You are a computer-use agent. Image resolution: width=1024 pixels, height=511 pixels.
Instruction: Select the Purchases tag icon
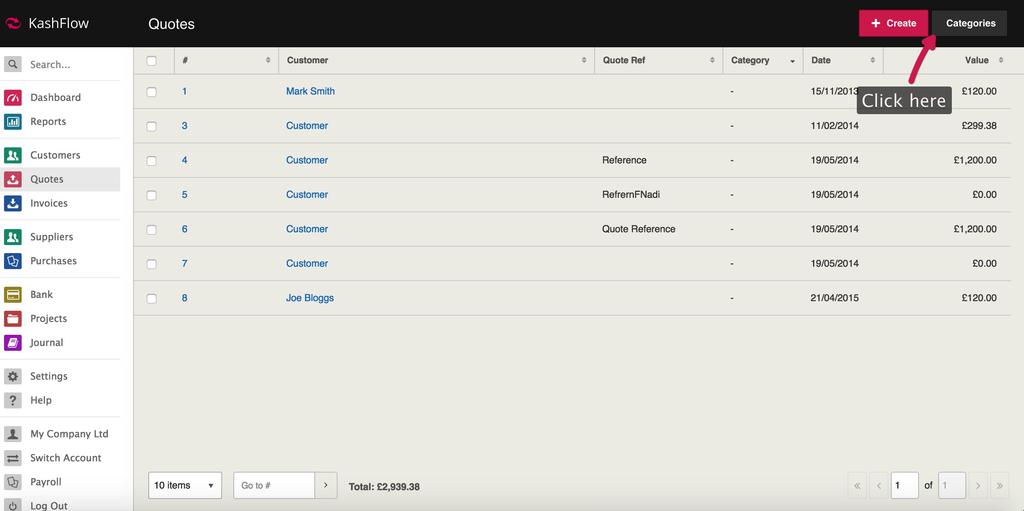[x=13, y=261]
